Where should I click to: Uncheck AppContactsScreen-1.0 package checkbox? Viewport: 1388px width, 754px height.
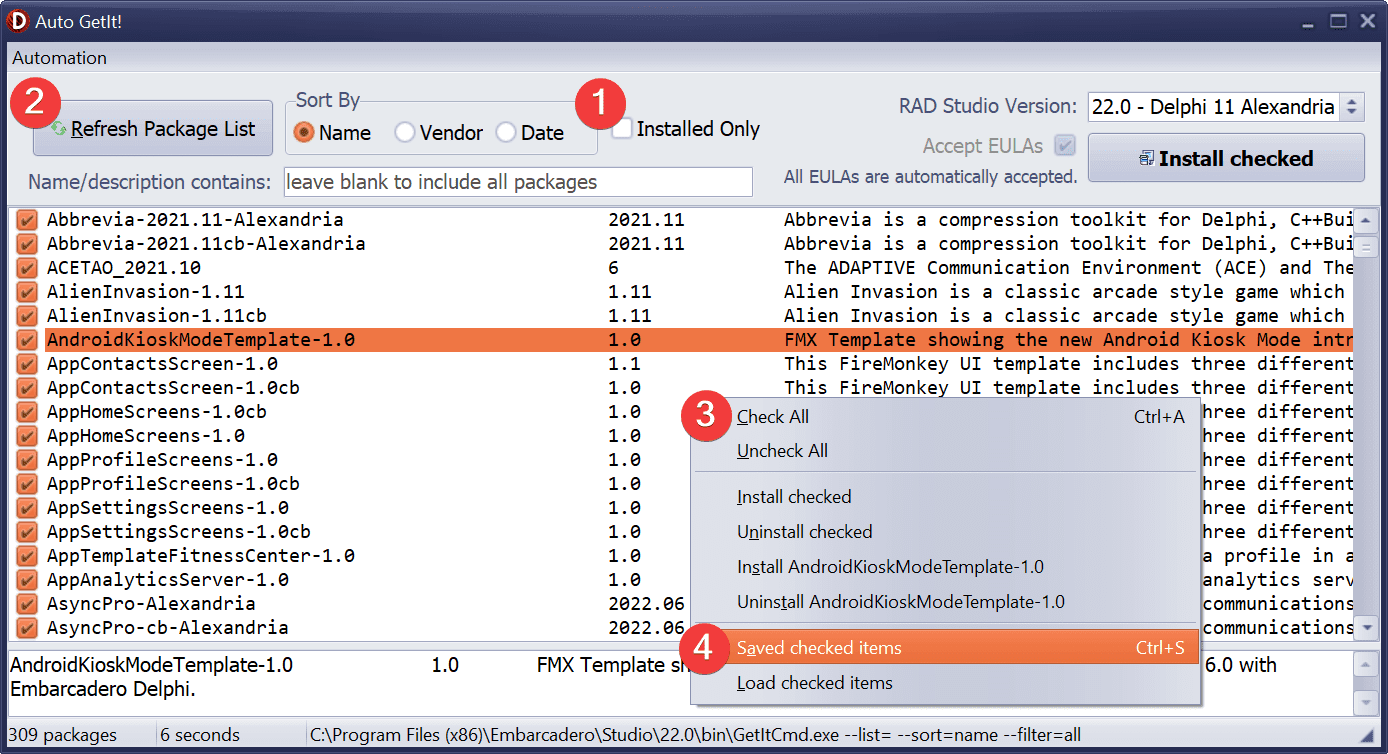tap(27, 364)
